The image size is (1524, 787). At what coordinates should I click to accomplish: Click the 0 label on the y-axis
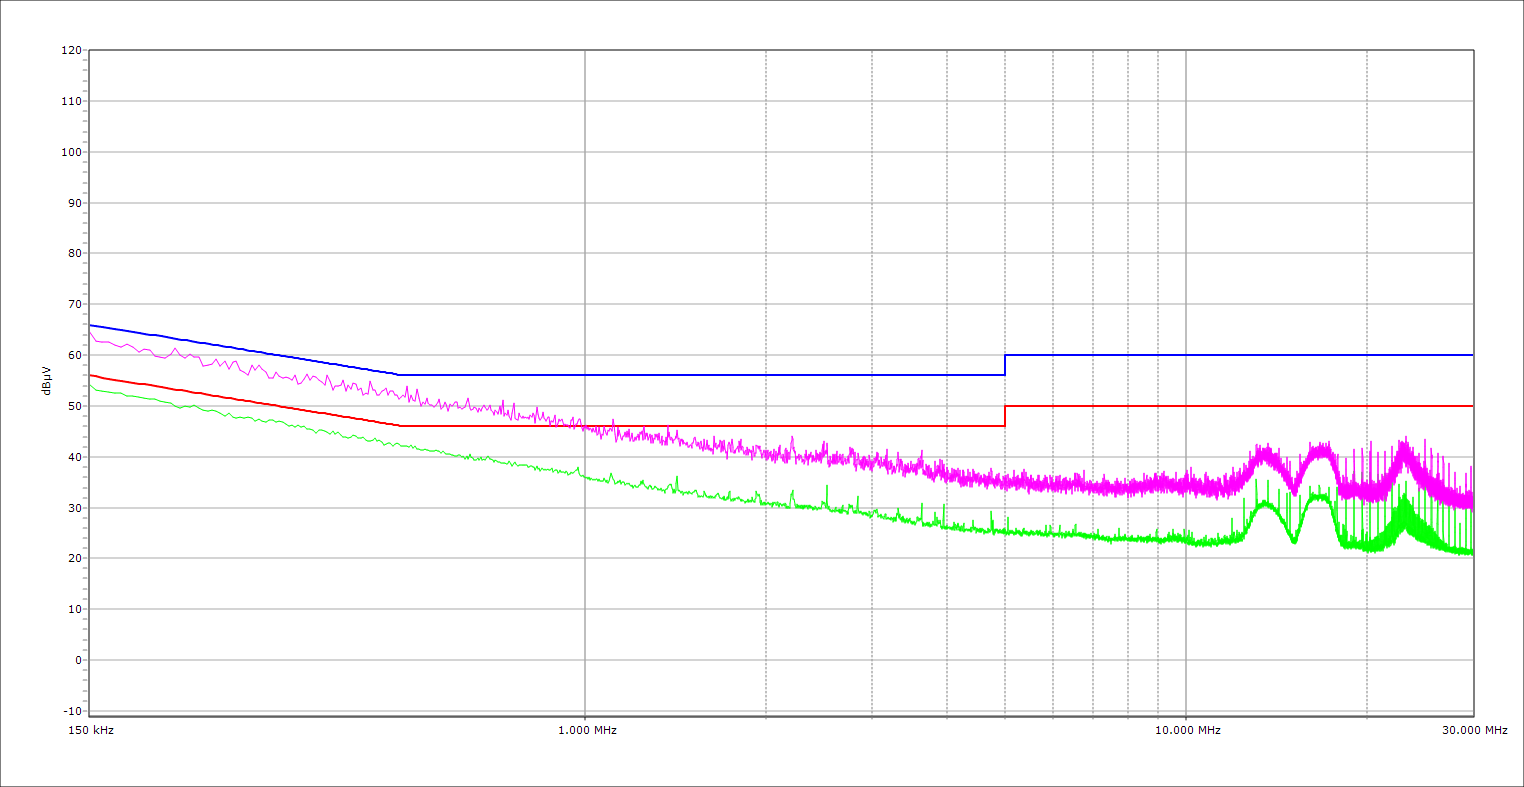(77, 660)
